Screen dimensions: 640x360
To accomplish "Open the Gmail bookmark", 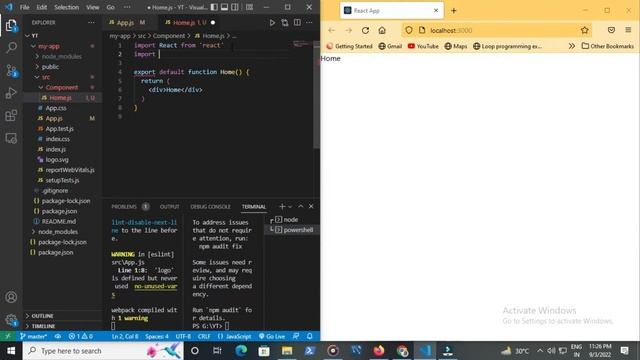I will [390, 46].
